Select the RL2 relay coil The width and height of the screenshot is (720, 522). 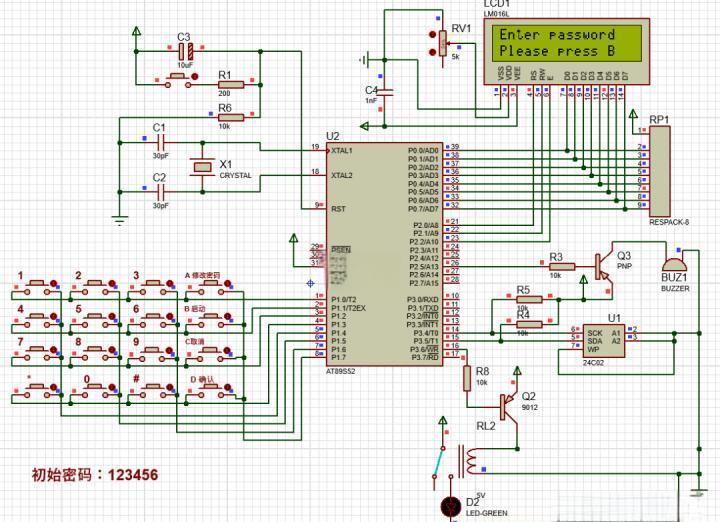click(x=468, y=460)
